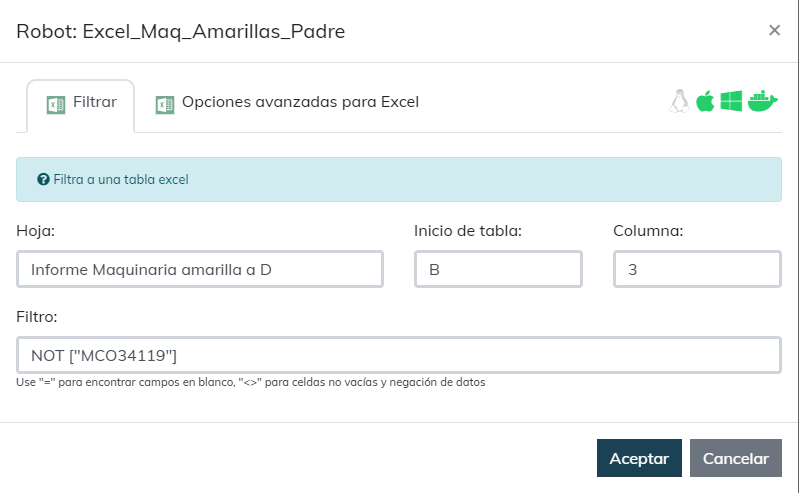Click into the Columna input box
The image size is (799, 493).
[x=696, y=269]
